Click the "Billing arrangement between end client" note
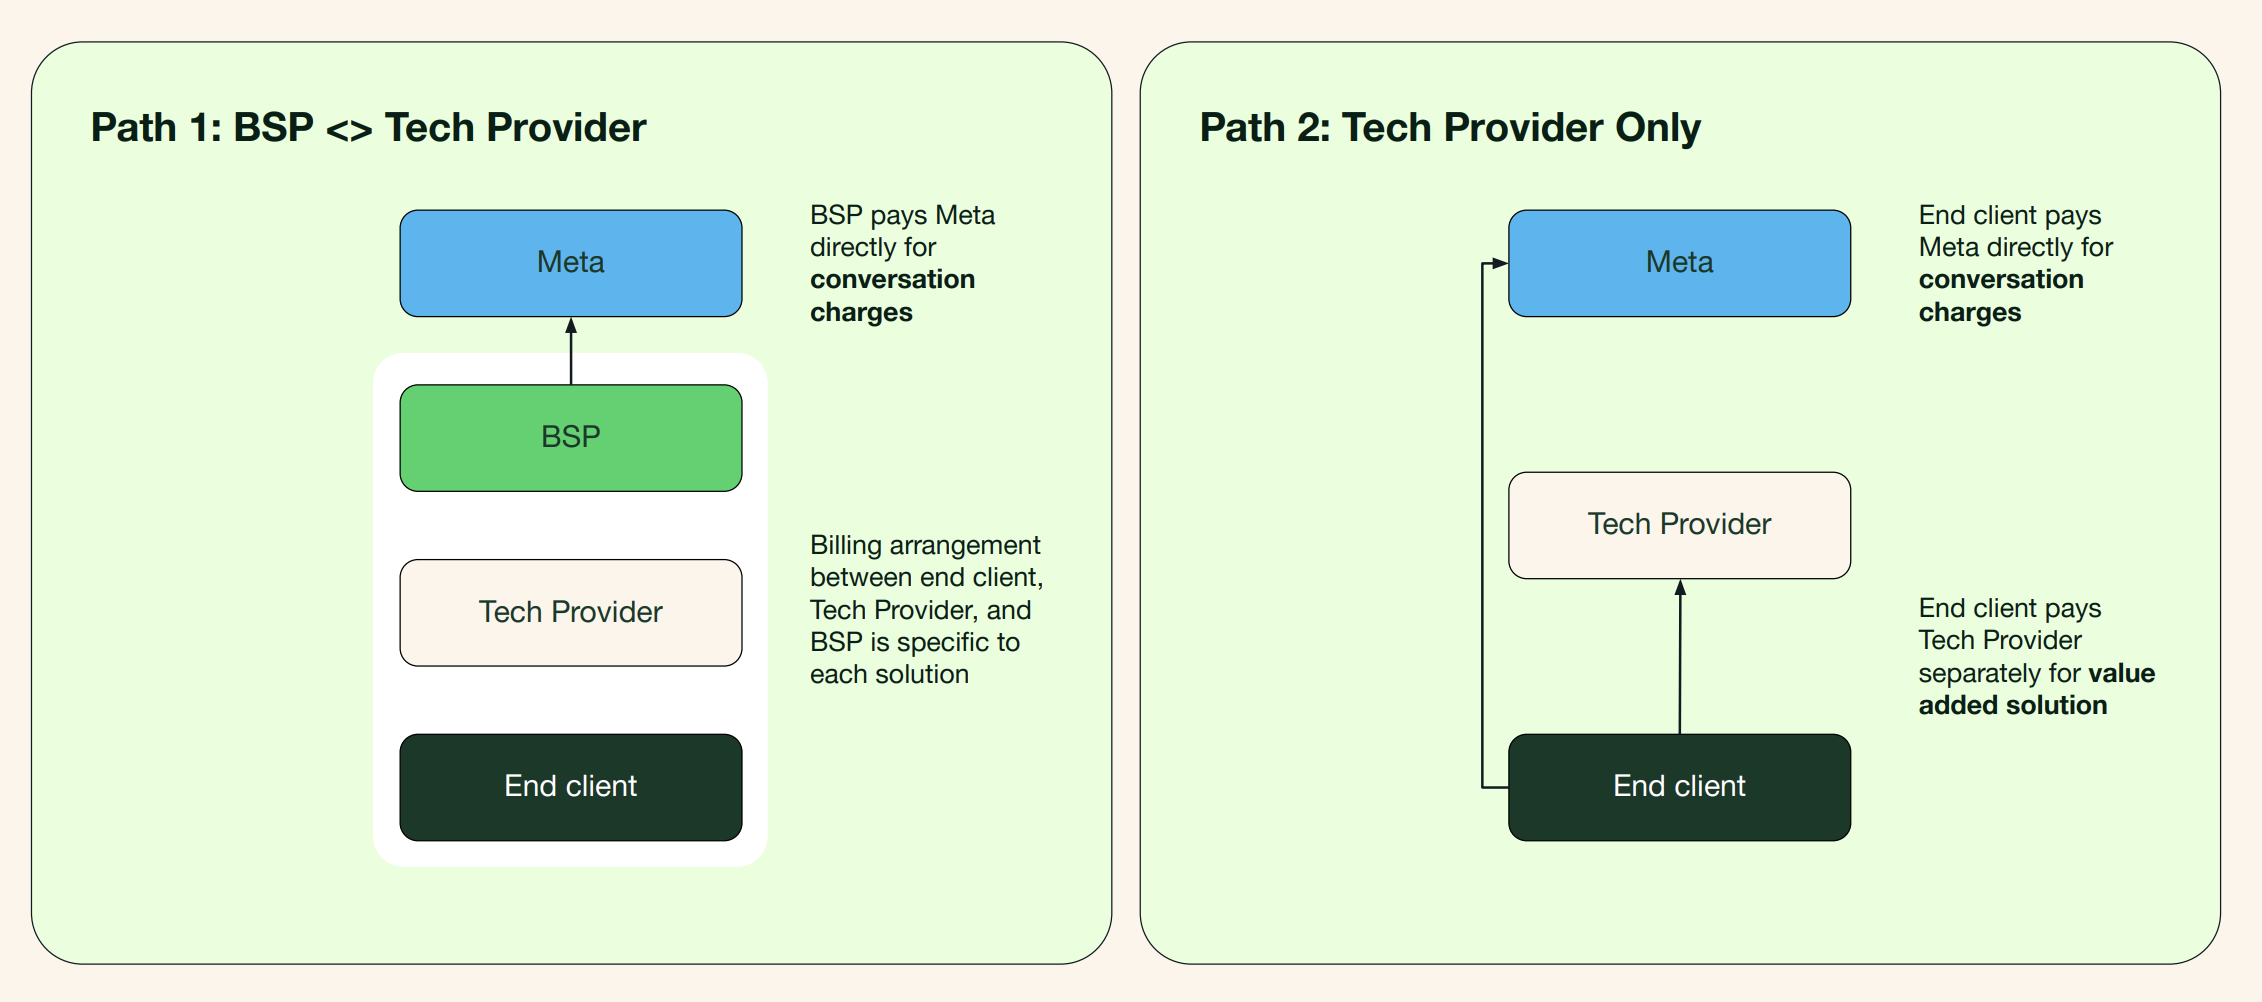Image resolution: width=2262 pixels, height=1002 pixels. [x=925, y=609]
